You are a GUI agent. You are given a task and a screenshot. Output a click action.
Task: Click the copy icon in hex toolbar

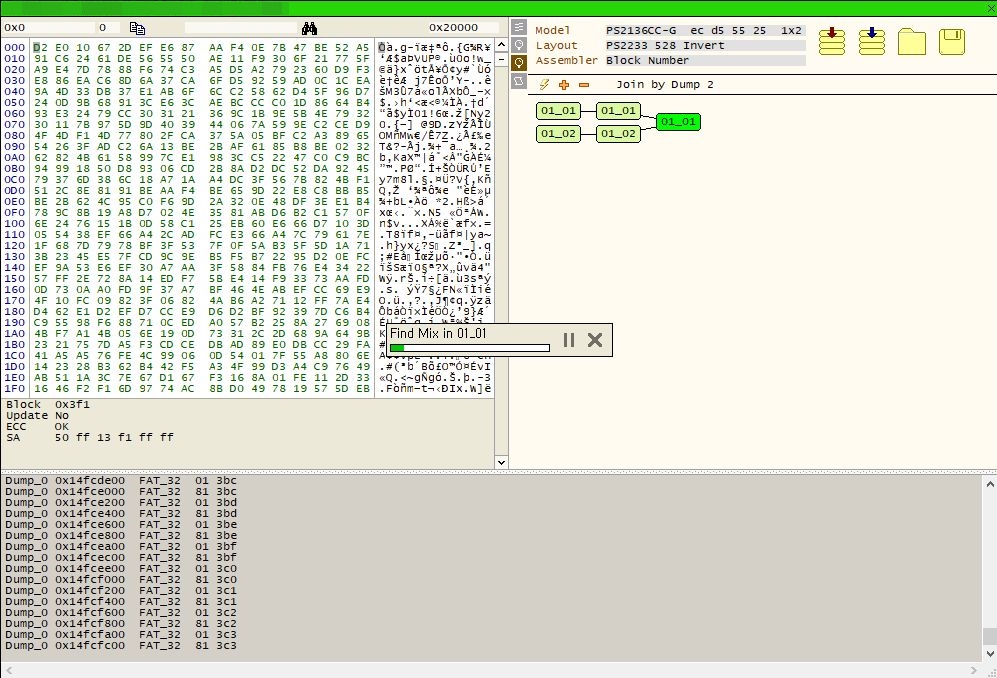[x=138, y=28]
